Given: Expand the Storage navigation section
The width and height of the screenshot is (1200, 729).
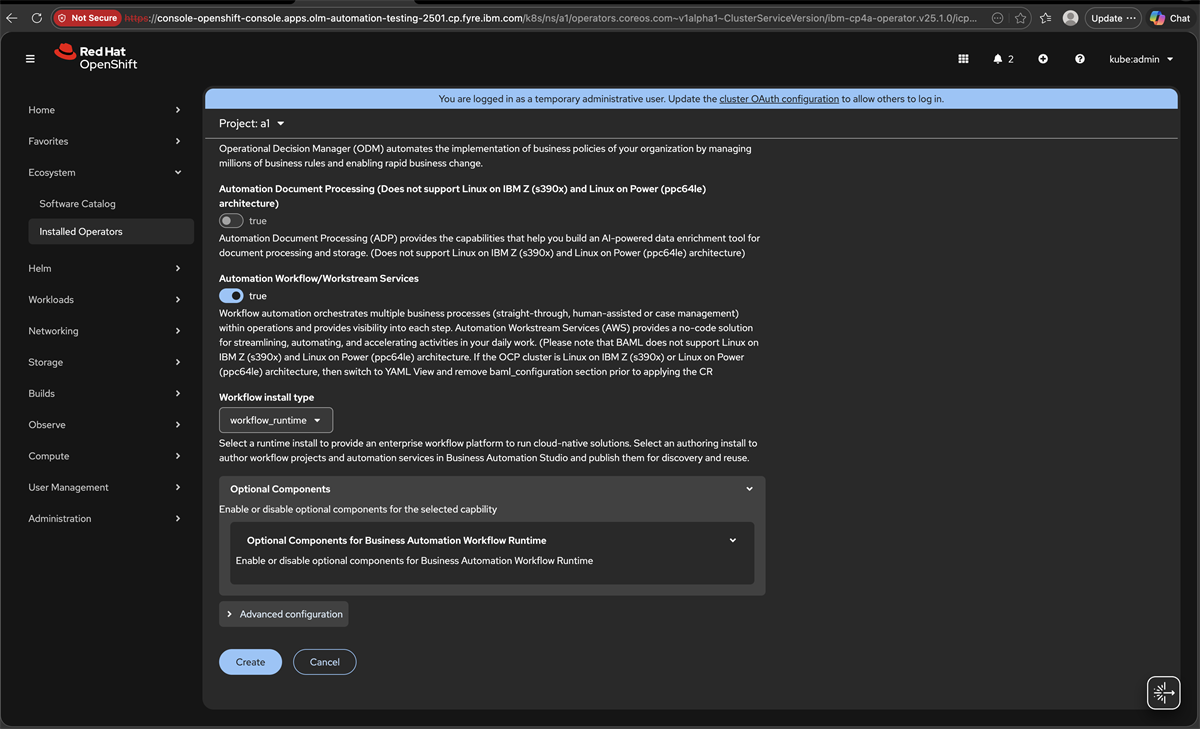Looking at the screenshot, I should pyautogui.click(x=105, y=362).
